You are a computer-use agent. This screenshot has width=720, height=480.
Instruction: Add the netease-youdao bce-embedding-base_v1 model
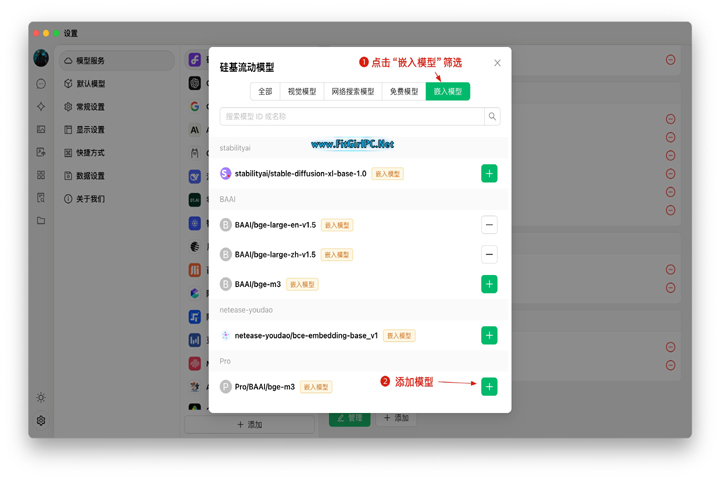(x=489, y=336)
